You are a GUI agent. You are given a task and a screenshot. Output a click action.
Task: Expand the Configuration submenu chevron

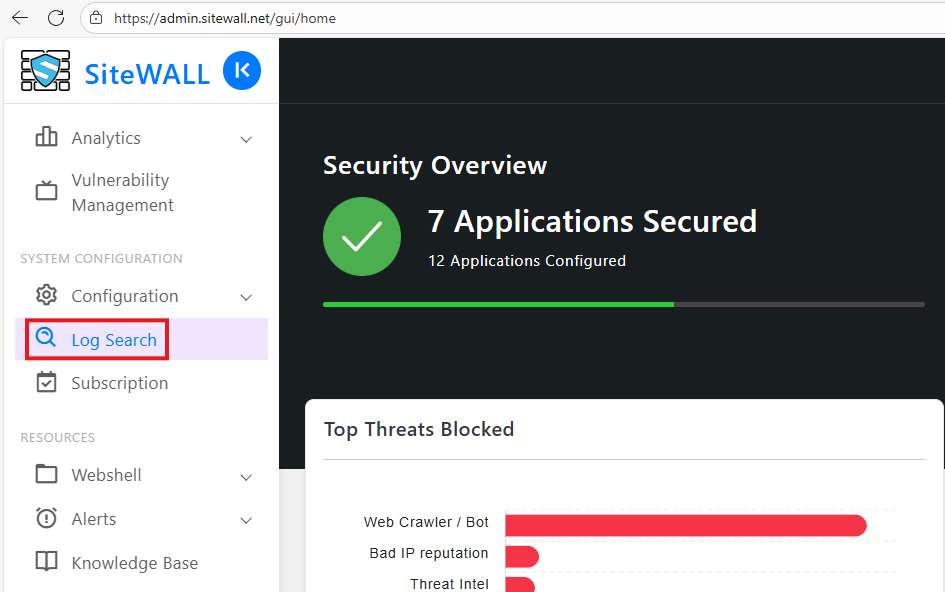[246, 297]
